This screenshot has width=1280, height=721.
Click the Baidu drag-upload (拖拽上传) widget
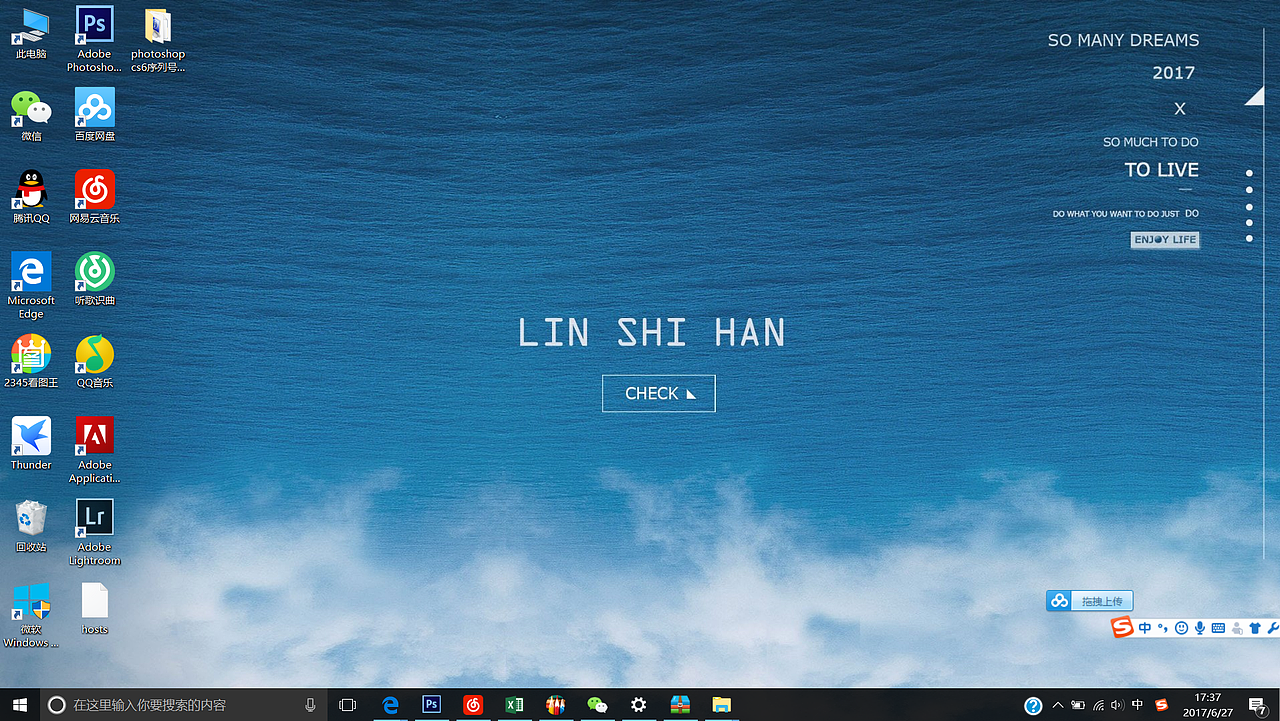[x=1090, y=601]
